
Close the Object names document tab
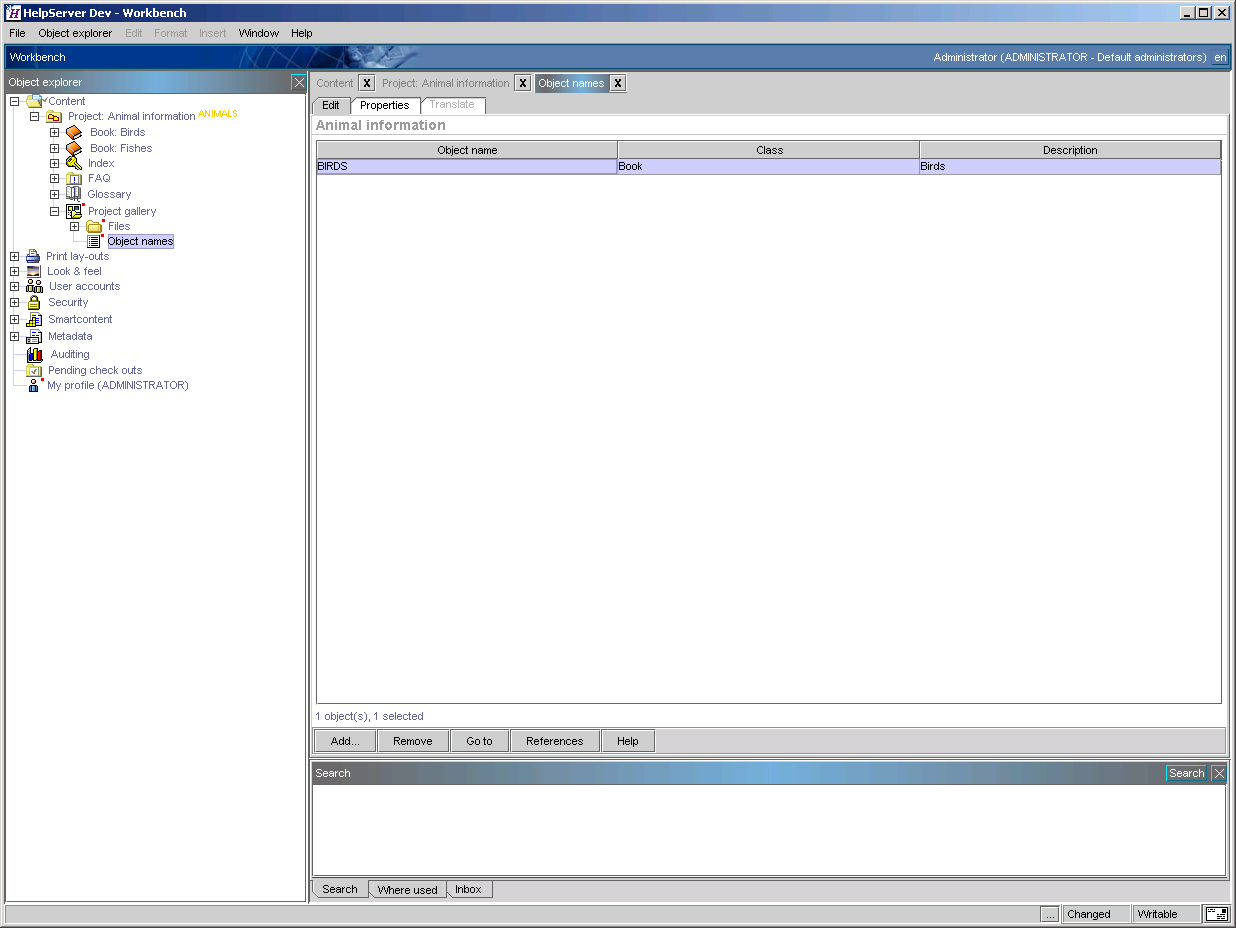(x=618, y=83)
